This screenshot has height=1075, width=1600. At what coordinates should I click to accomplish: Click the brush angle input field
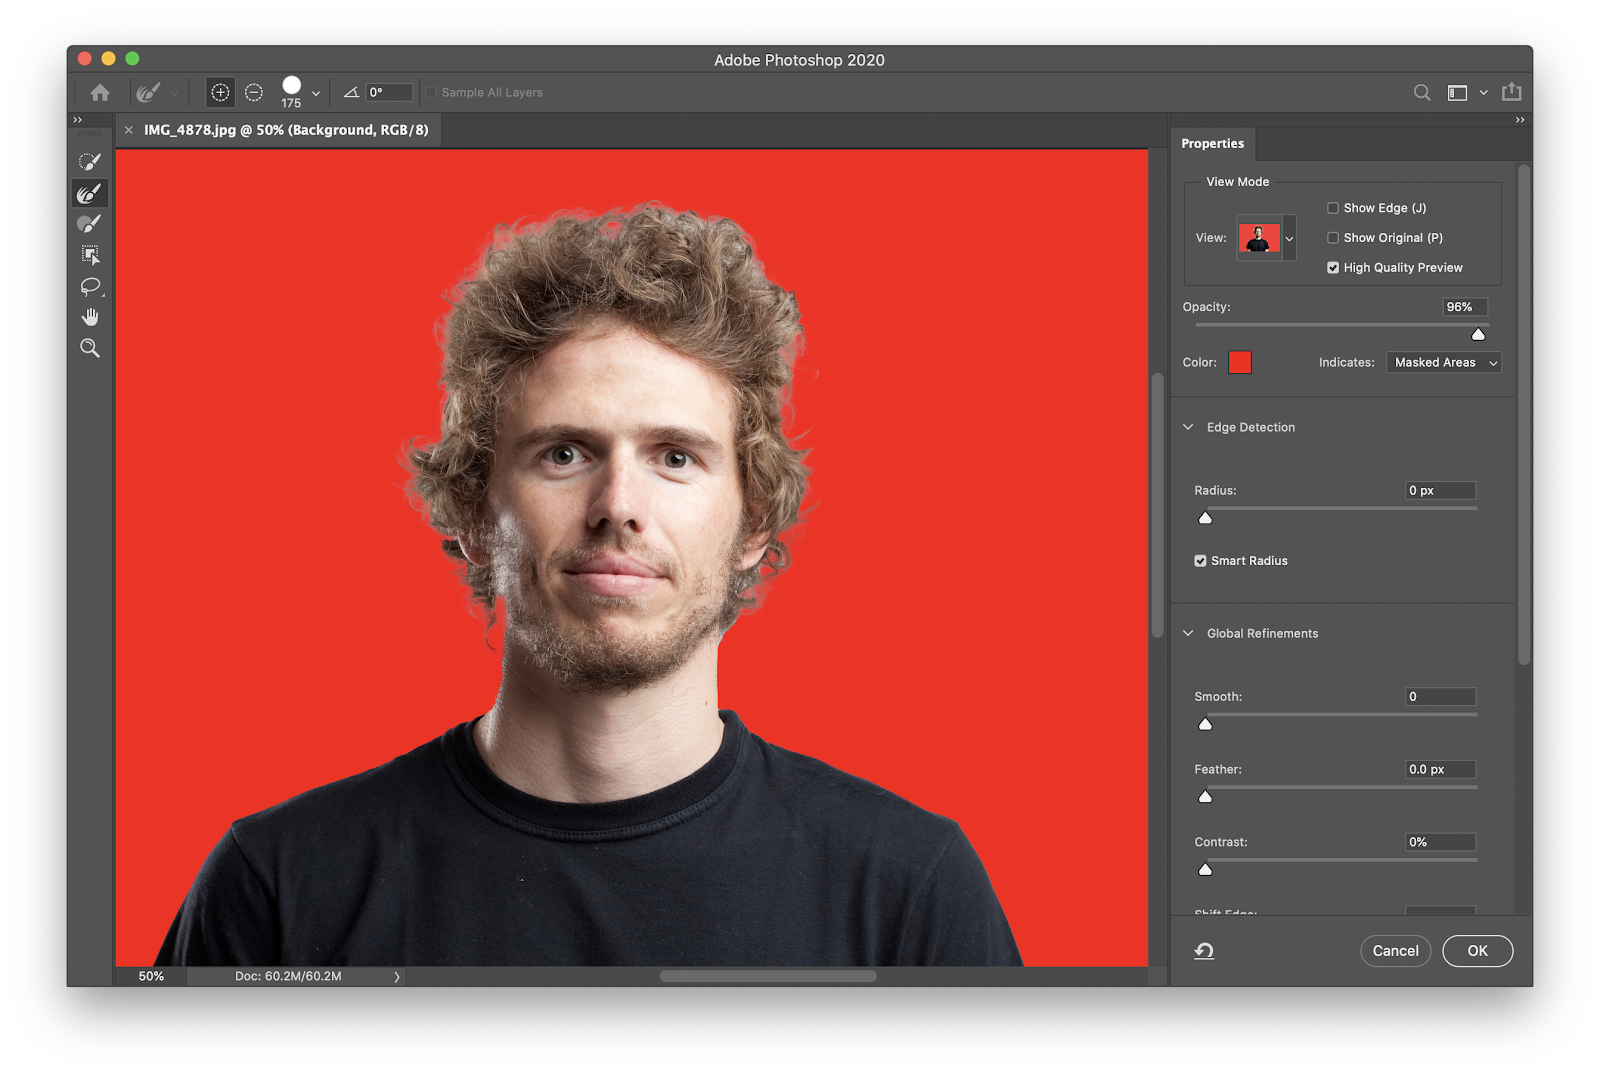[x=390, y=93]
